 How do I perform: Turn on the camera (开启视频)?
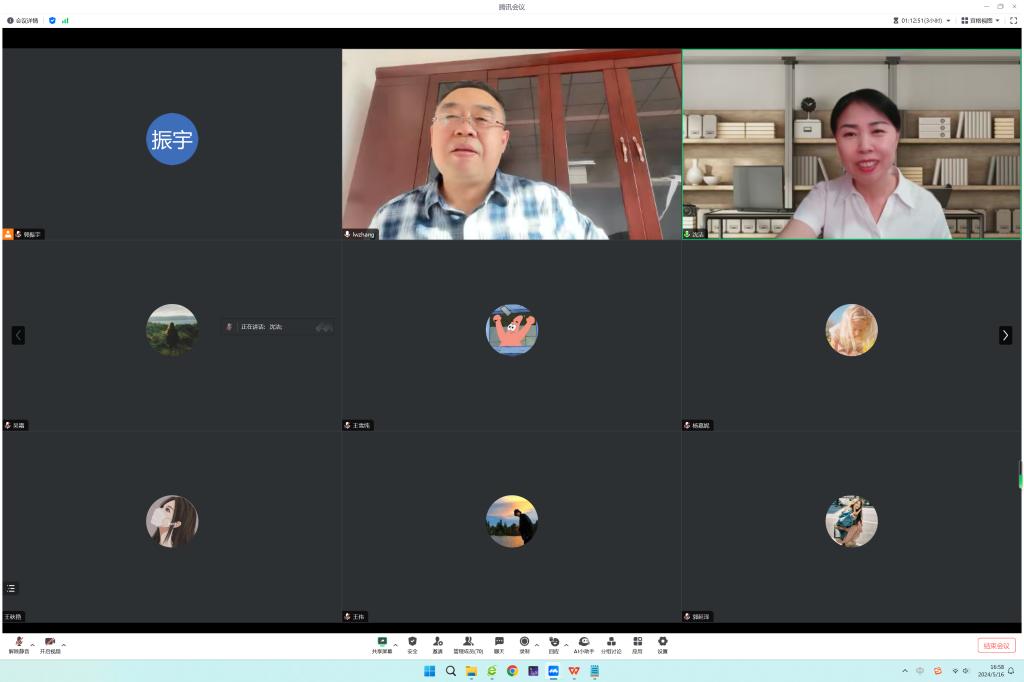tap(50, 642)
